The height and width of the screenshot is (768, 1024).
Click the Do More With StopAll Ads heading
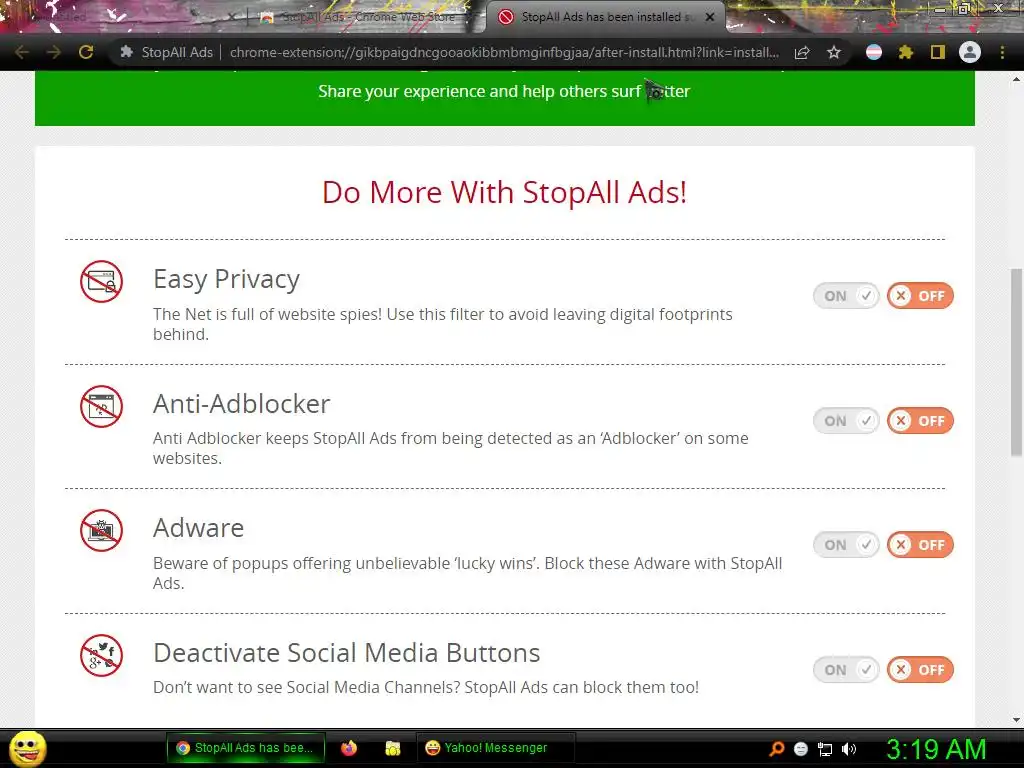coord(504,193)
